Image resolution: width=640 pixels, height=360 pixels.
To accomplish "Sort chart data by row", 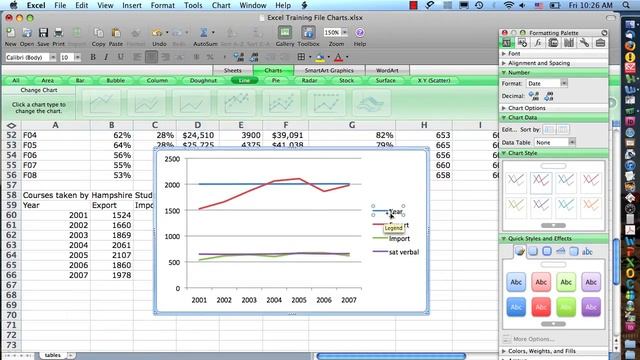I will (x=549, y=130).
